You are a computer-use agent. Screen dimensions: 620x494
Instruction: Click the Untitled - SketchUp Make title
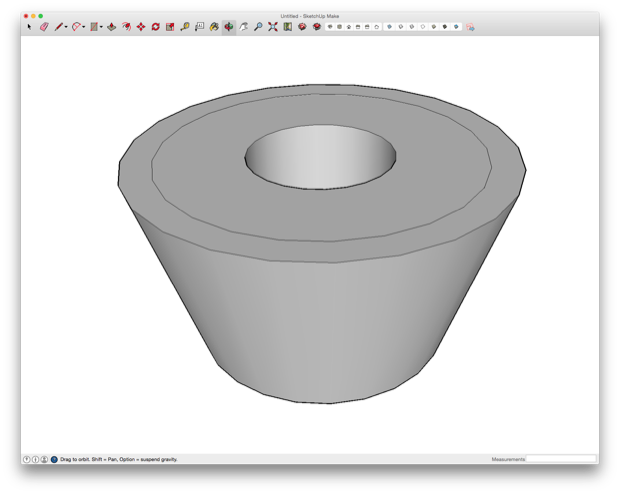coord(310,16)
